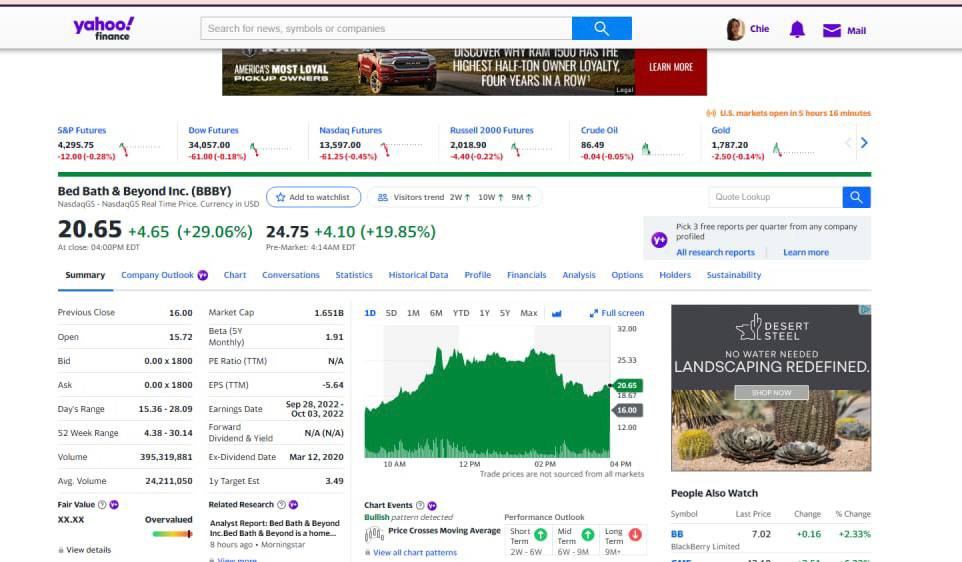Screen dimensions: 962x562
Task: Click the LEARN MORE button on Ram ad
Action: (671, 67)
